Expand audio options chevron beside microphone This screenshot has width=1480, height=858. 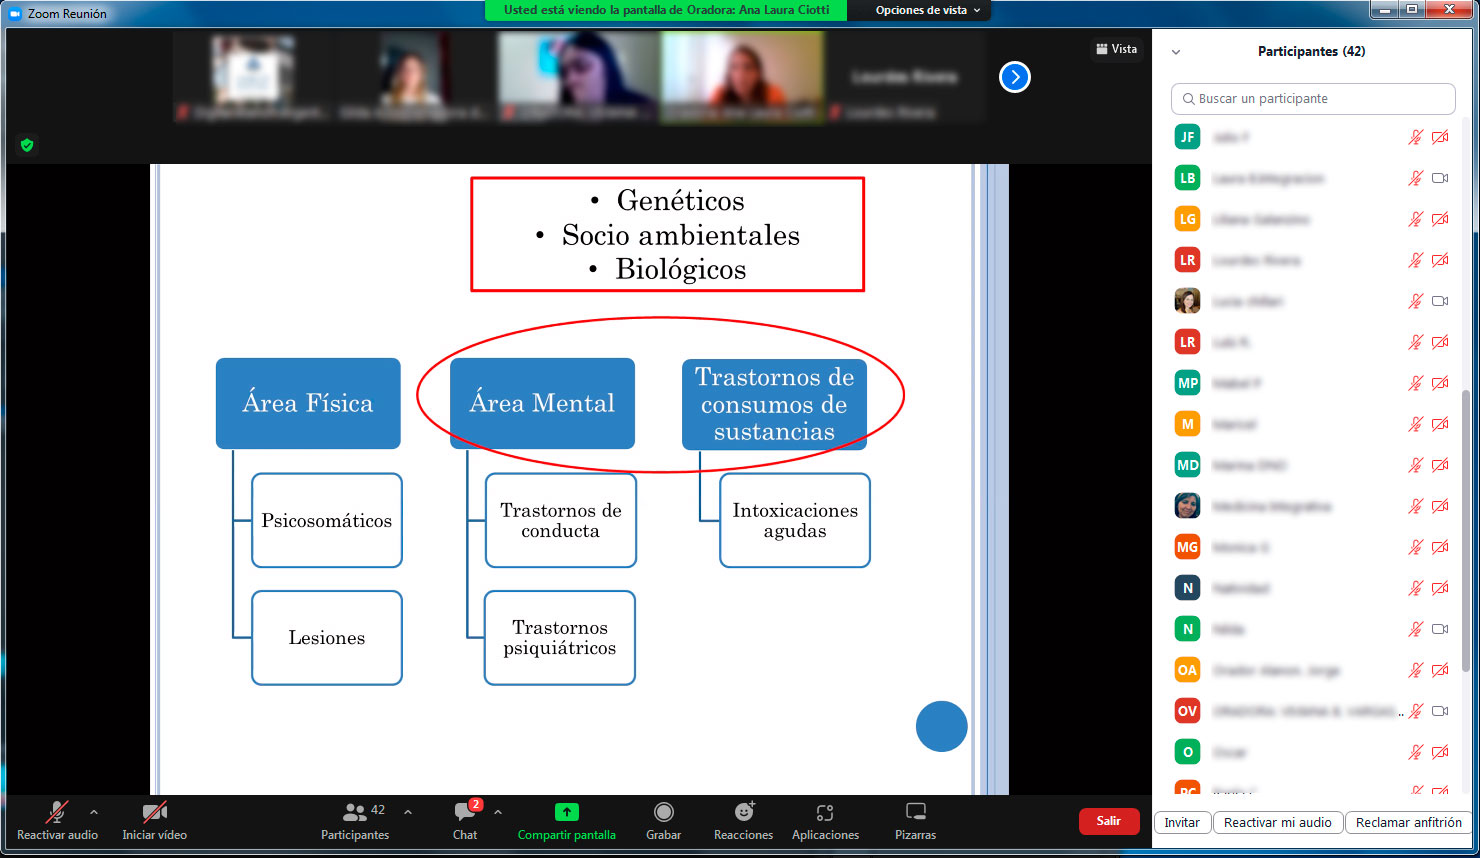[94, 812]
